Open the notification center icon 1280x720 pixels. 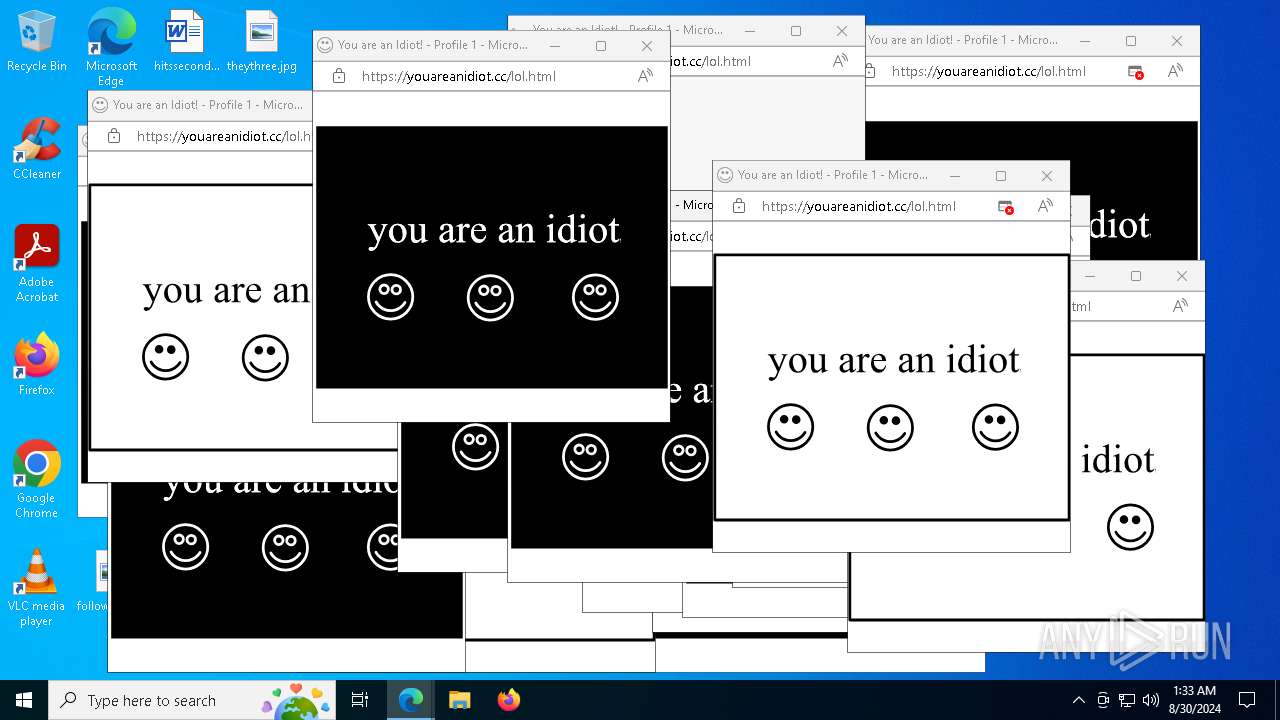[x=1247, y=700]
